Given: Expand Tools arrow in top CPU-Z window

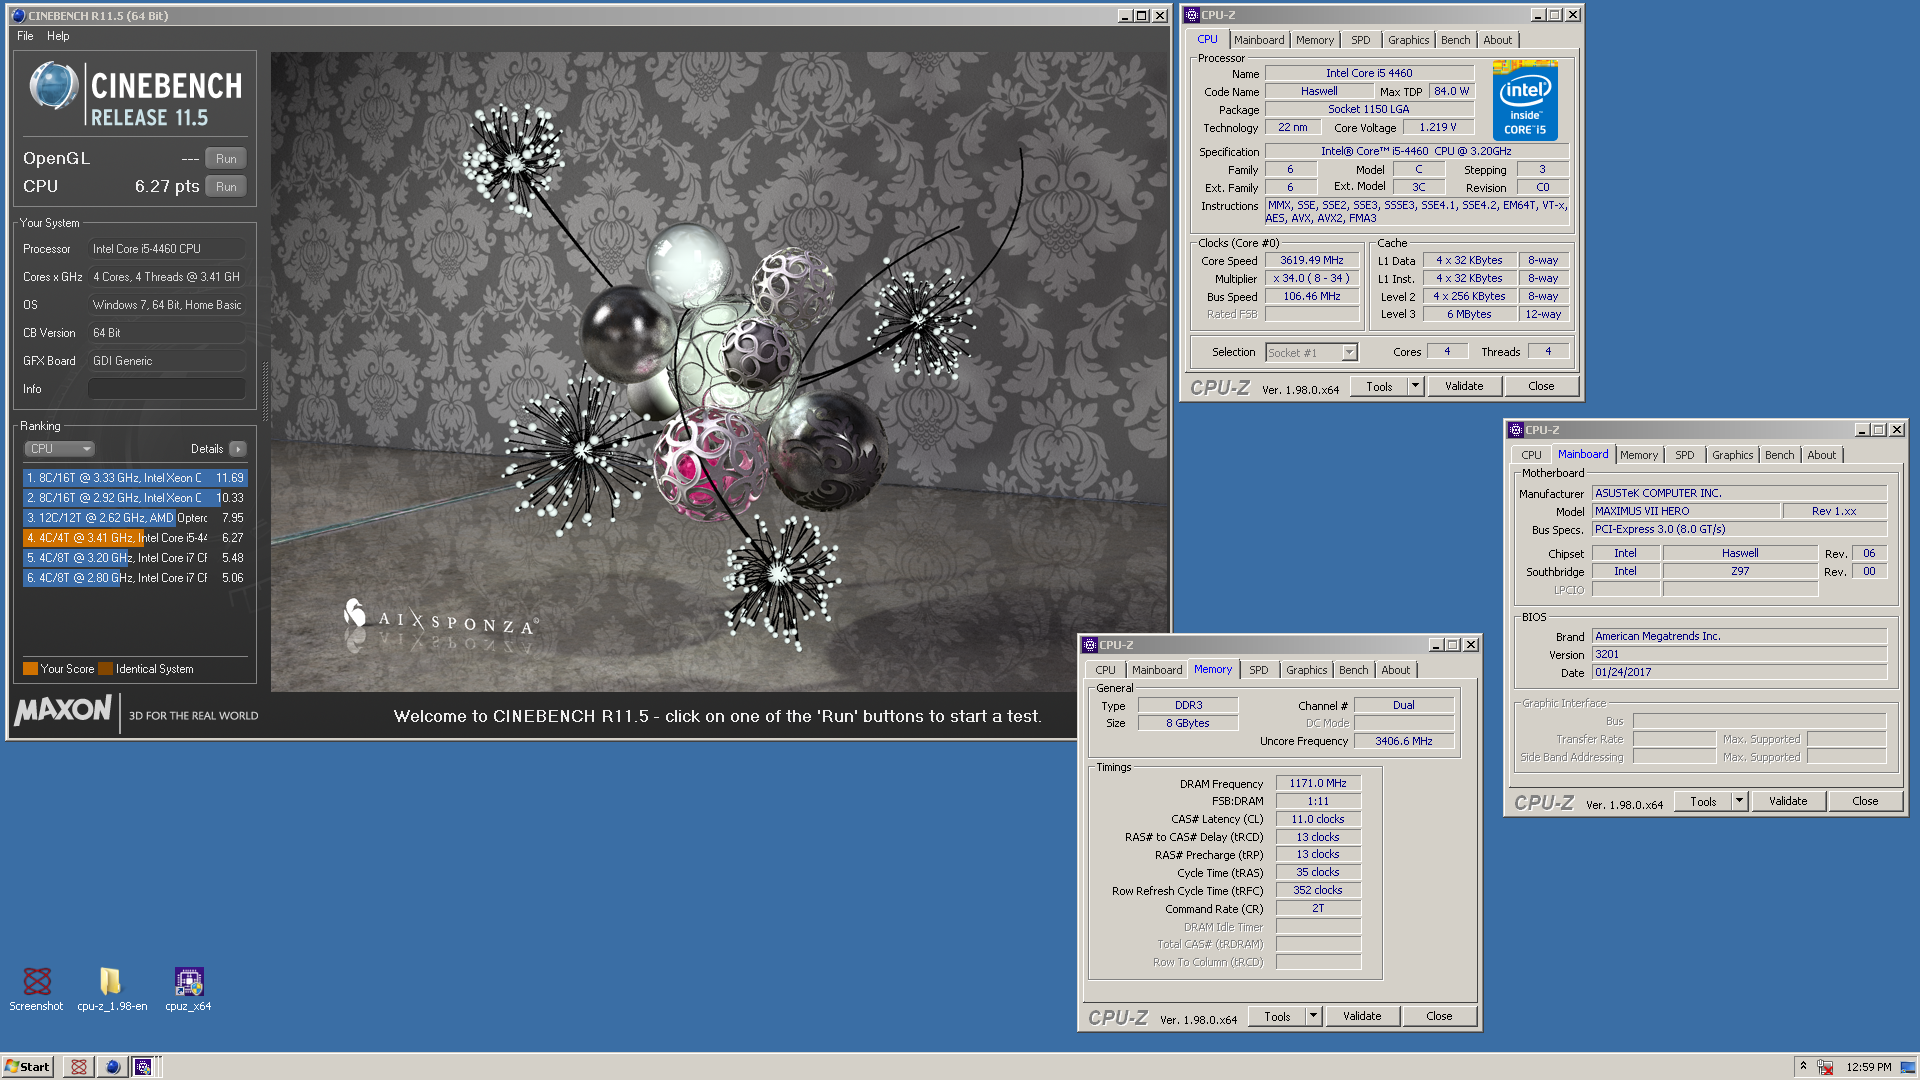Looking at the screenshot, I should point(1415,387).
